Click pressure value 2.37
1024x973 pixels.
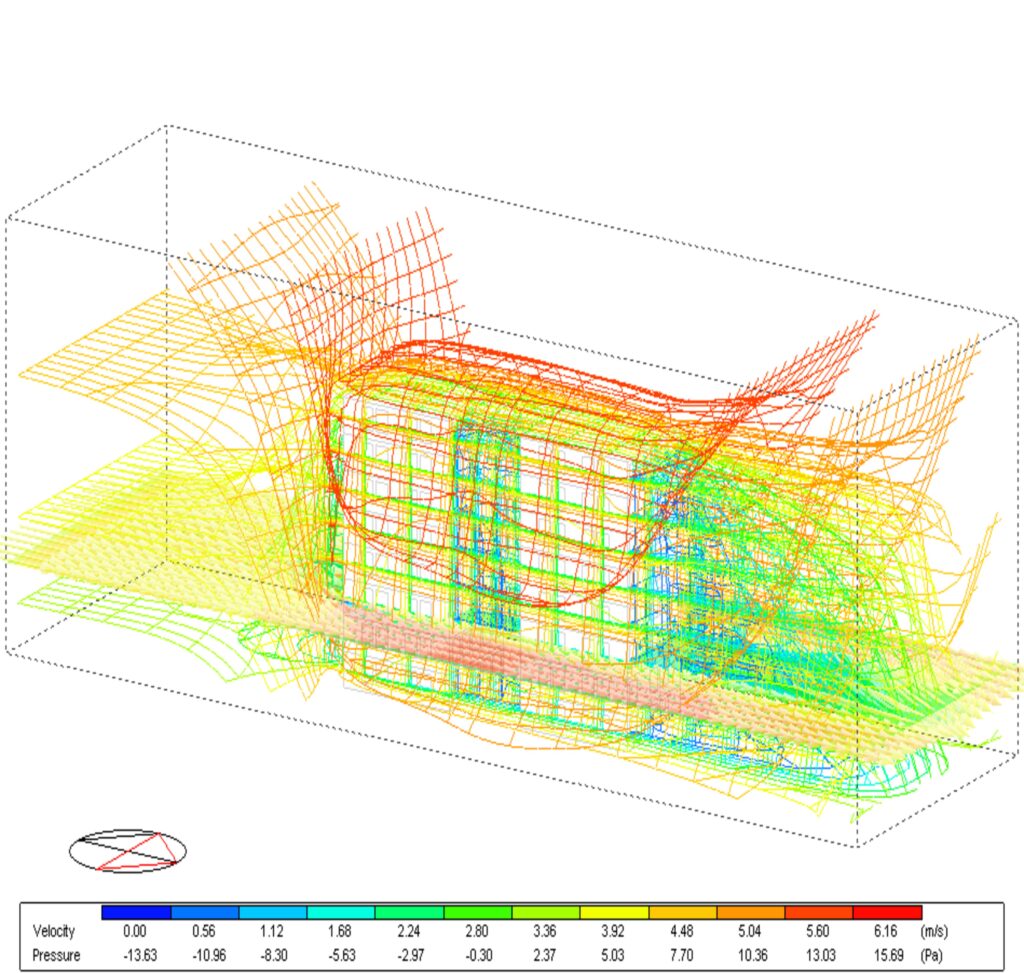[545, 955]
